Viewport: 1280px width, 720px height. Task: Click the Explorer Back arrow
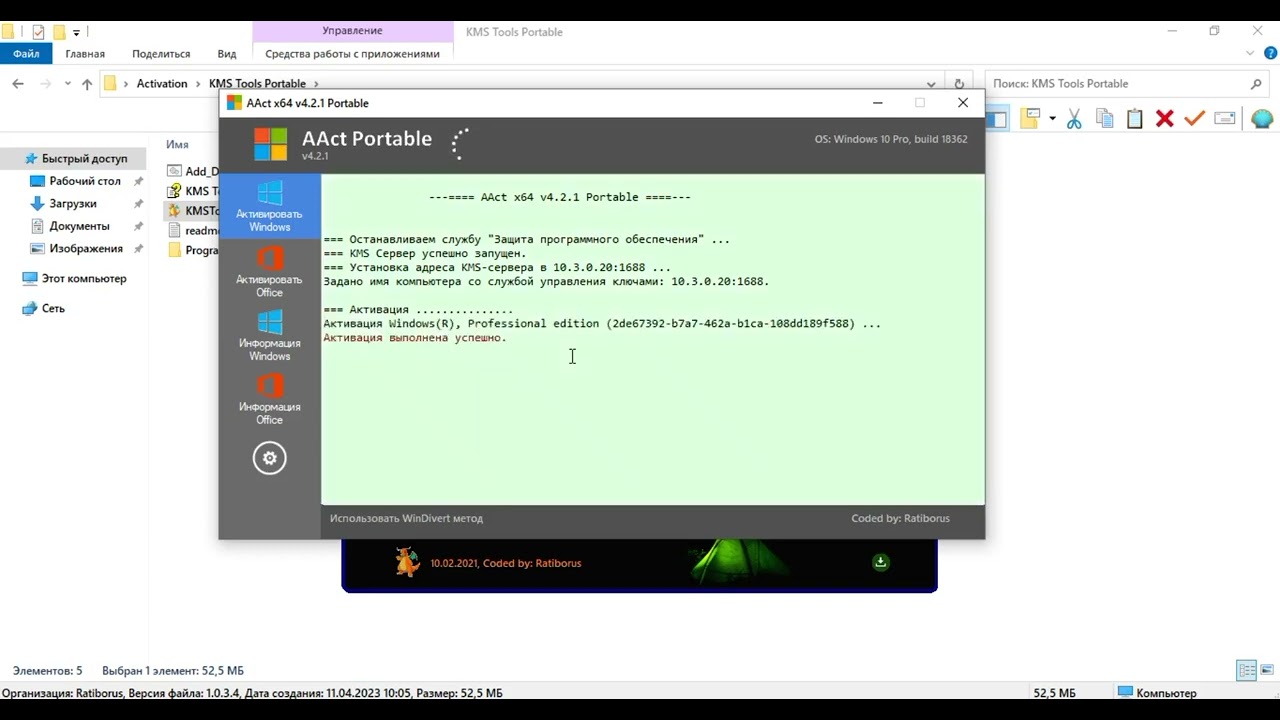tap(18, 84)
